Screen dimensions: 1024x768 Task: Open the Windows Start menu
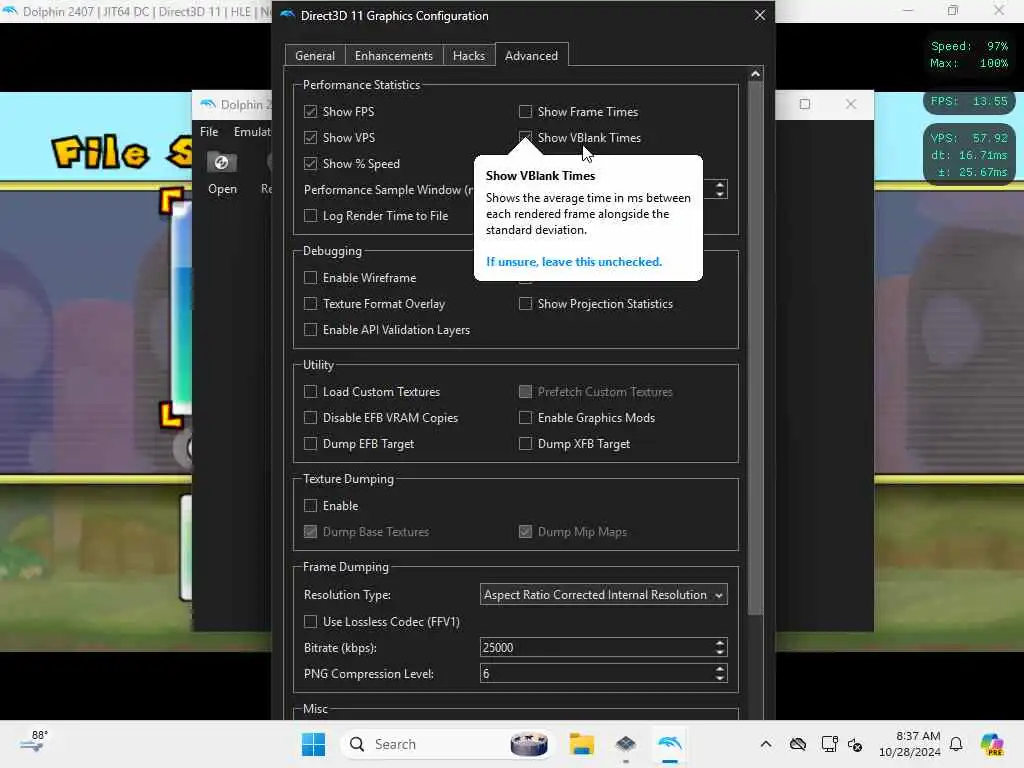313,744
